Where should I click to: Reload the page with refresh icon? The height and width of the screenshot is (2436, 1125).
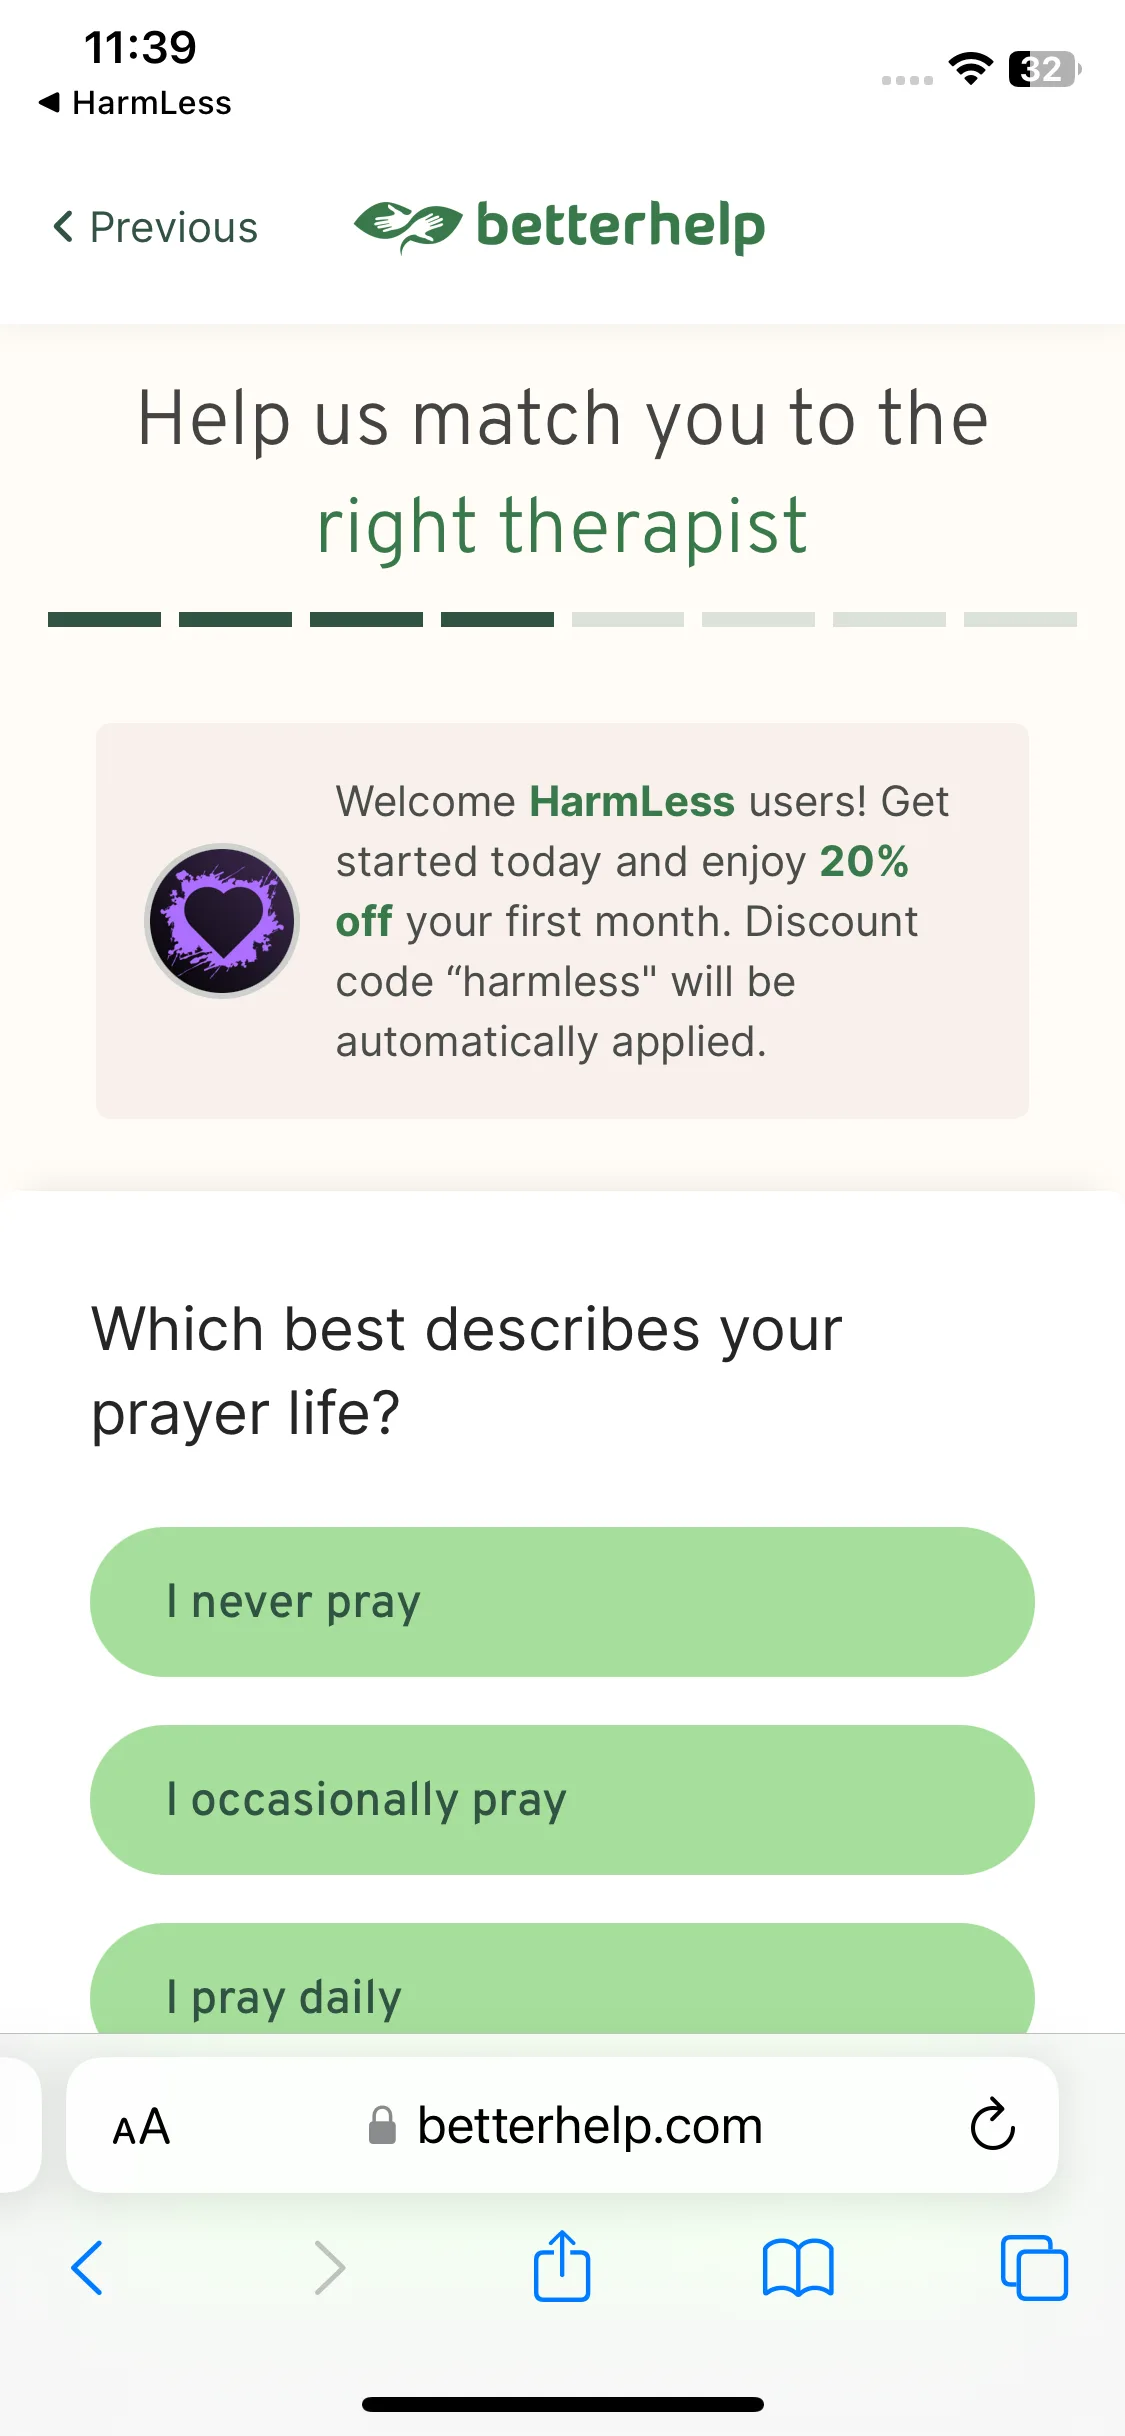(x=992, y=2124)
